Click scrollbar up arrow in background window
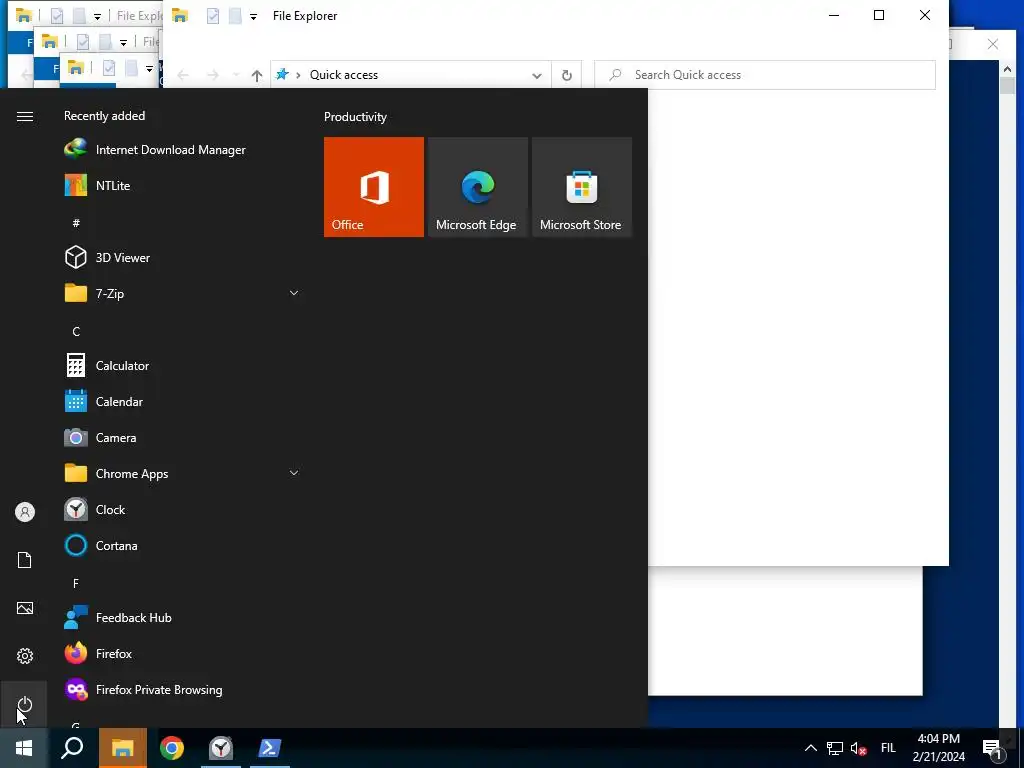This screenshot has height=768, width=1024. pos(1007,69)
